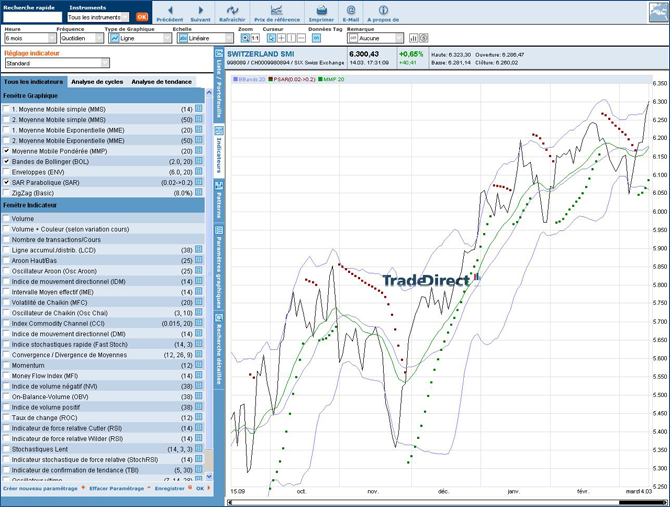Viewport: 670px width, 507px height.
Task: Click the Enregistrer link
Action: [170, 488]
